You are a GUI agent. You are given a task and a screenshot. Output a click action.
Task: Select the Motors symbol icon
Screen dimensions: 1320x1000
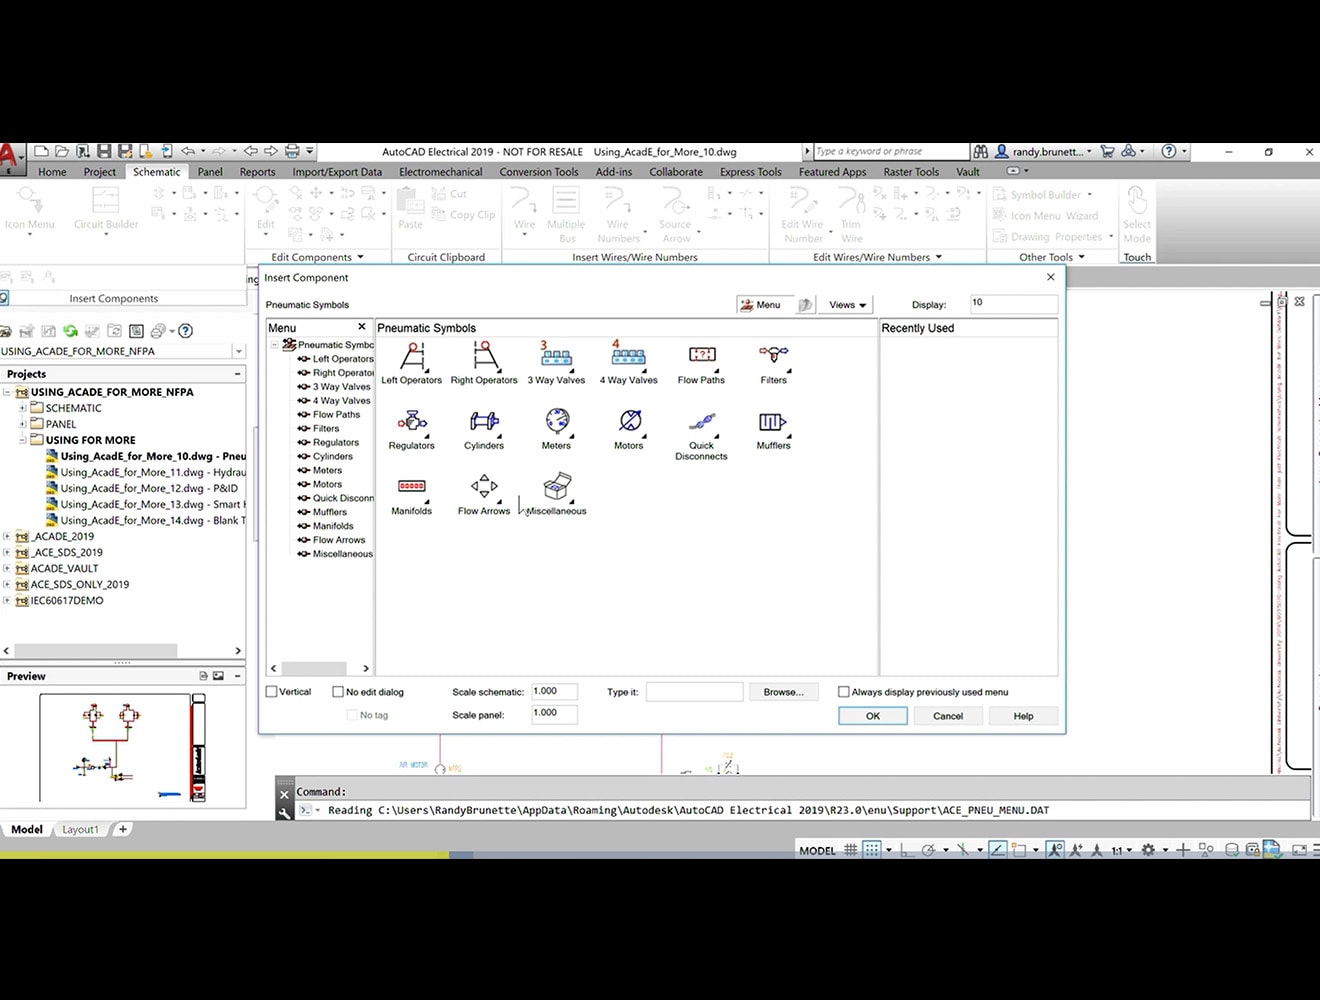point(628,425)
